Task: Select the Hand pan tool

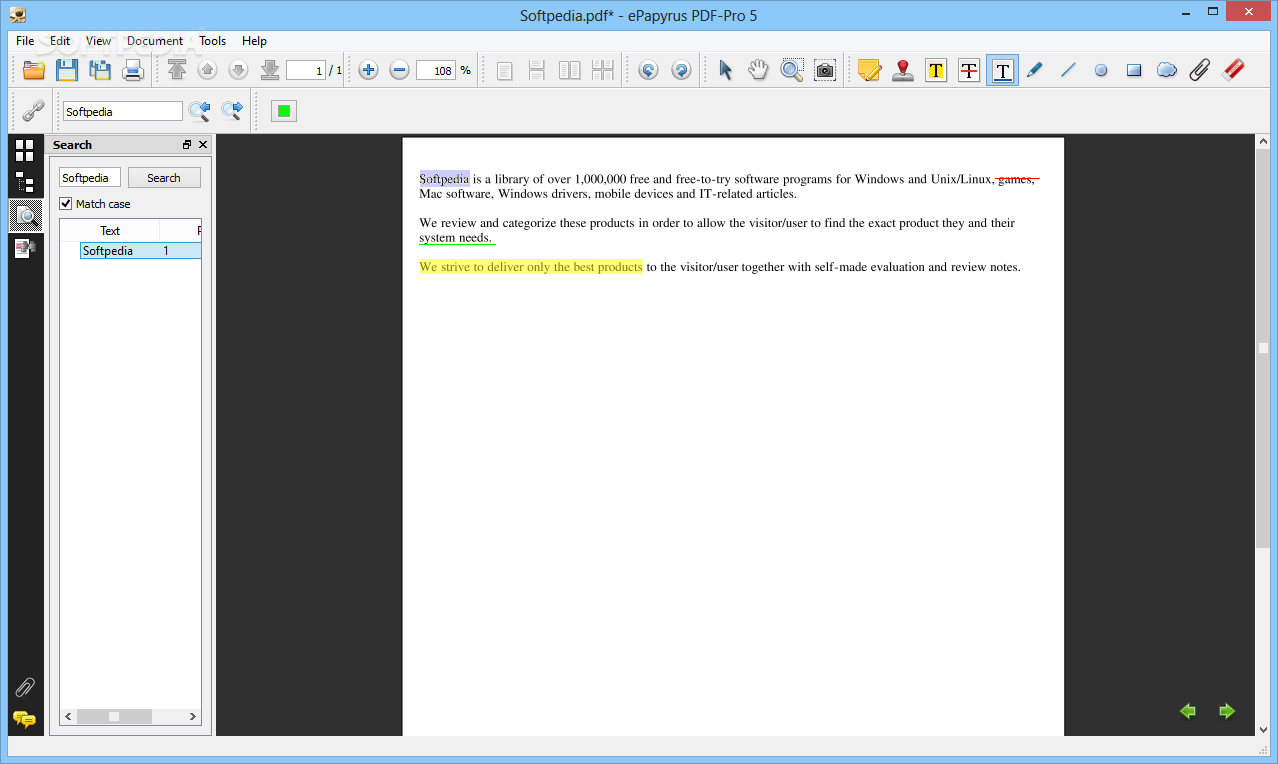Action: 758,70
